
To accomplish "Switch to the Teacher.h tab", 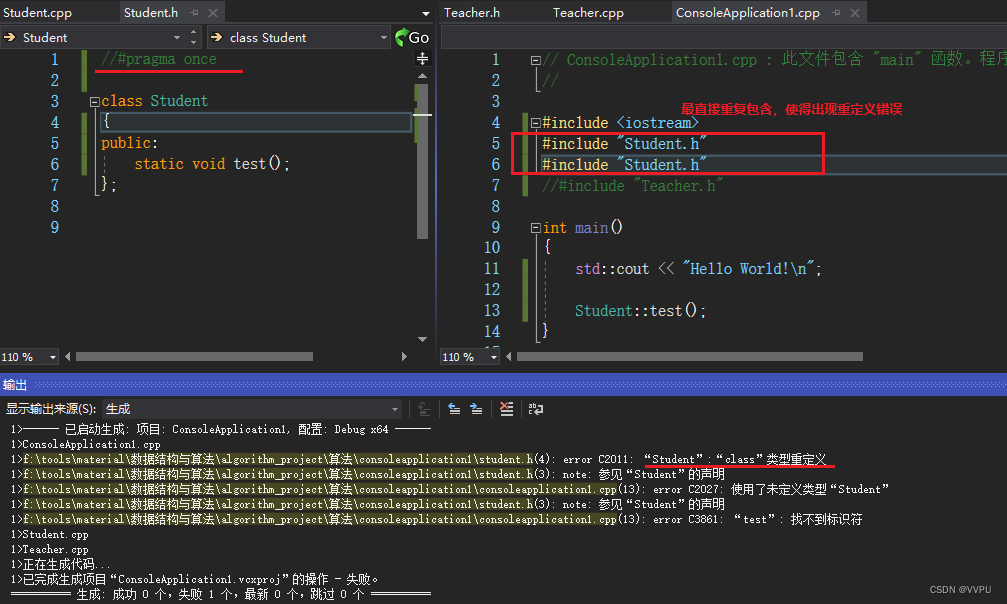I will point(472,13).
